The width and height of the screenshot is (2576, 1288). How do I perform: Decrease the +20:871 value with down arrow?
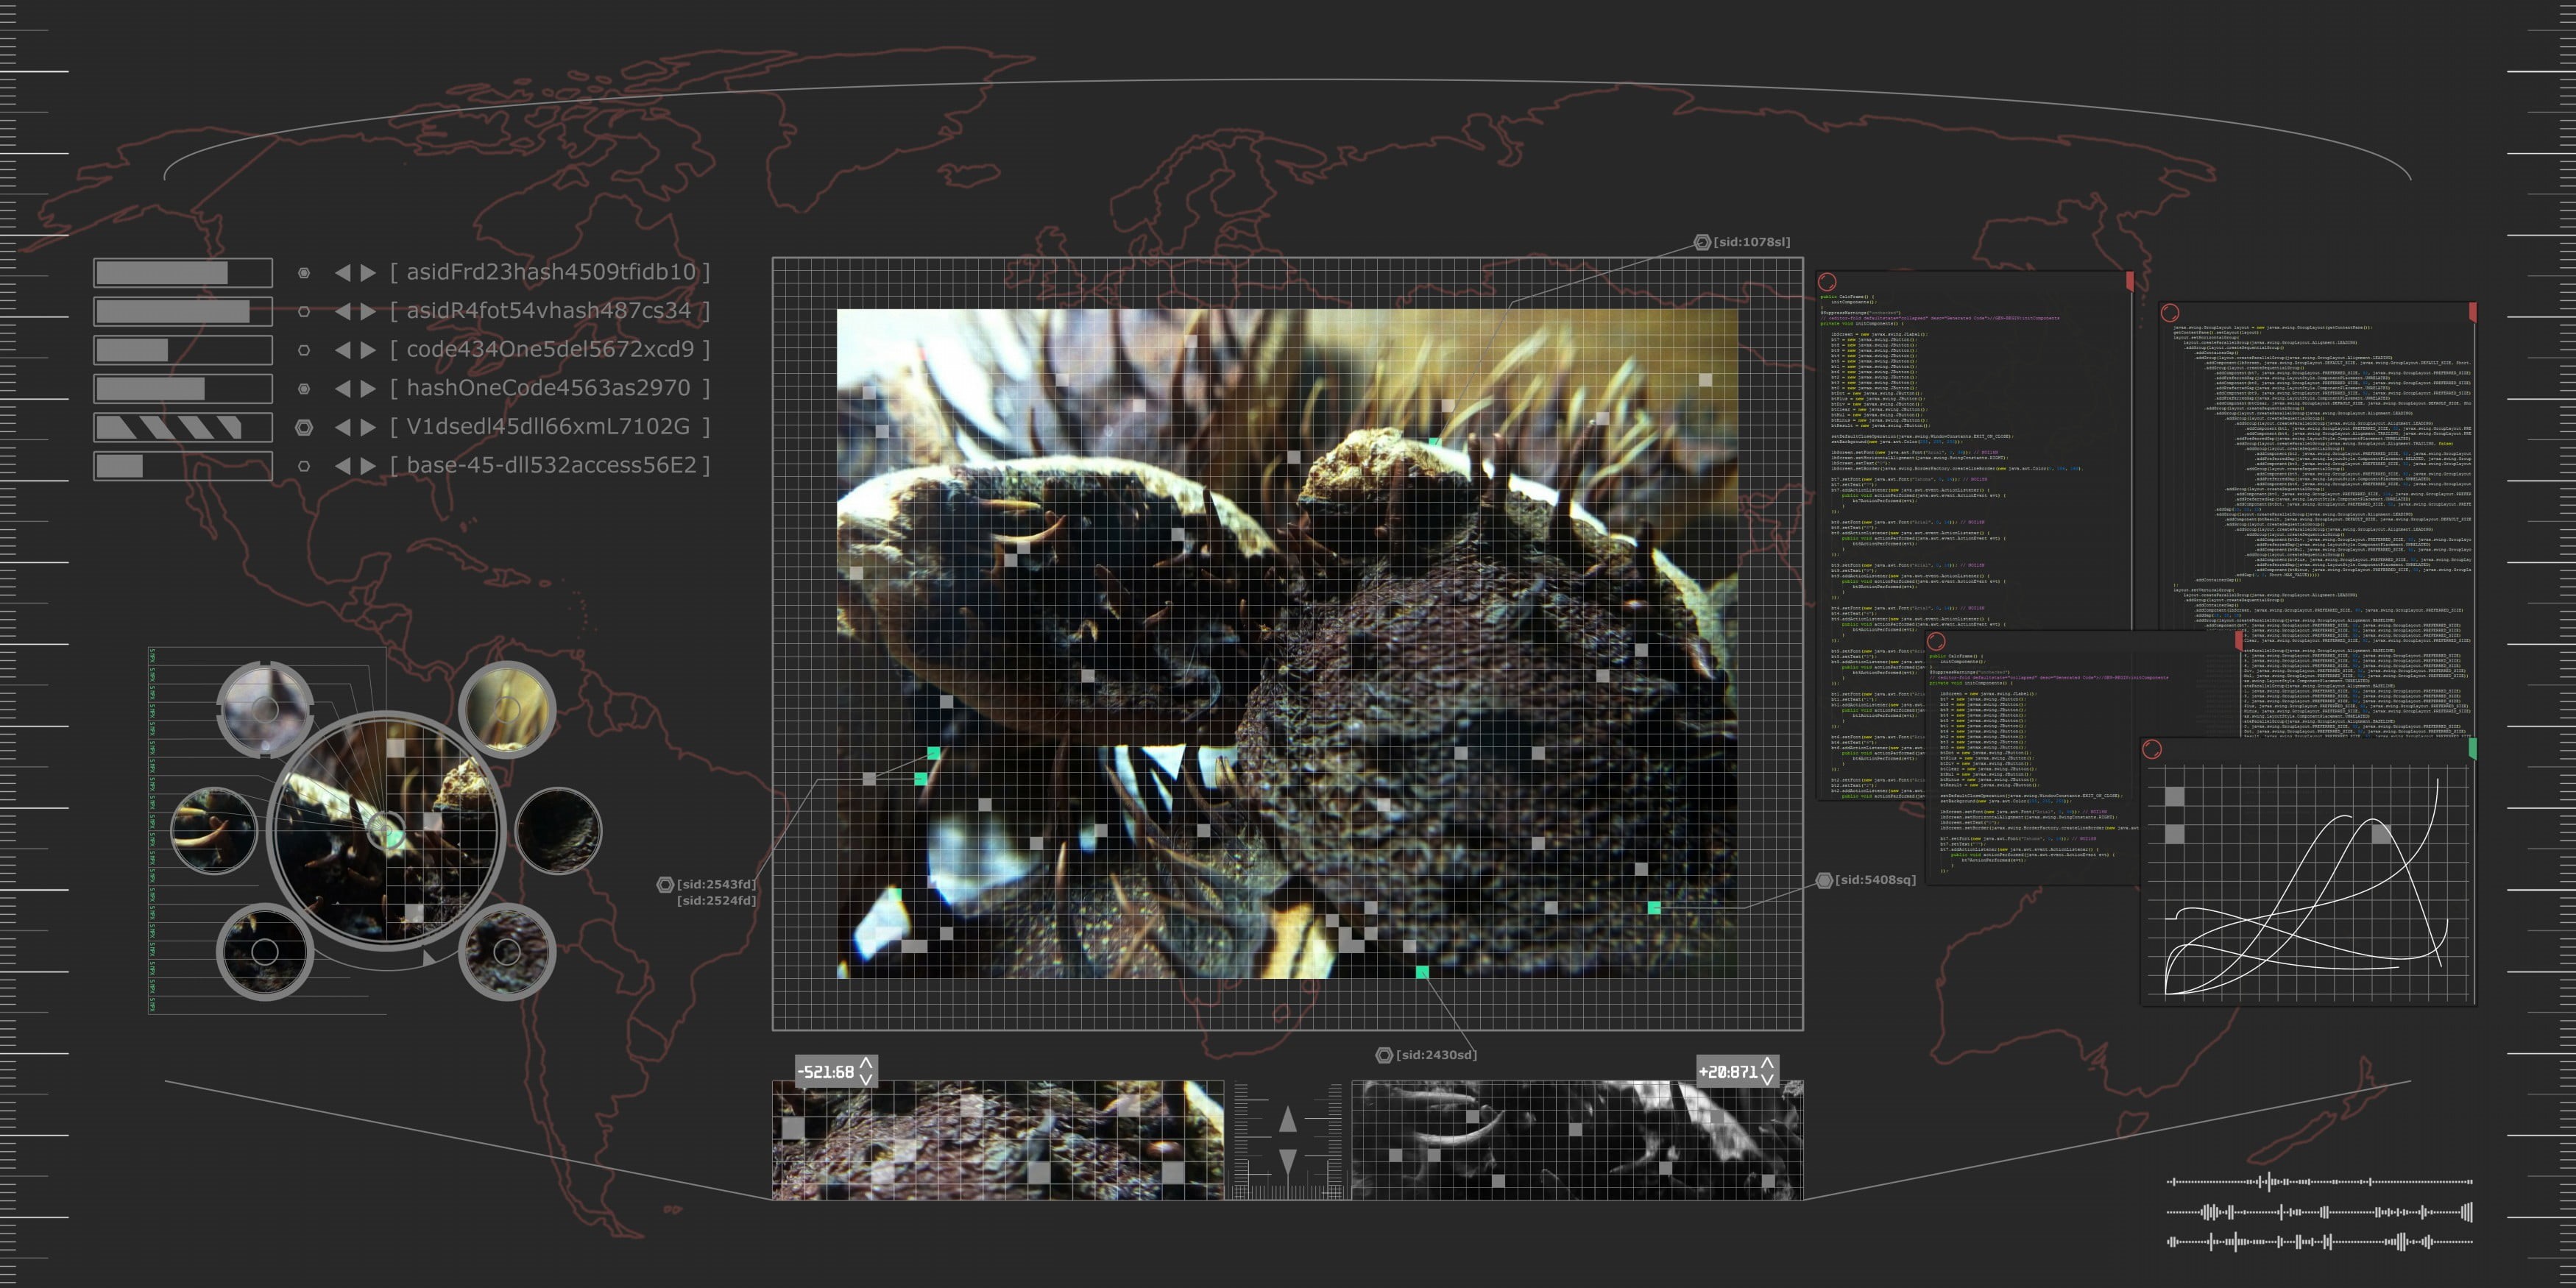(1767, 1079)
